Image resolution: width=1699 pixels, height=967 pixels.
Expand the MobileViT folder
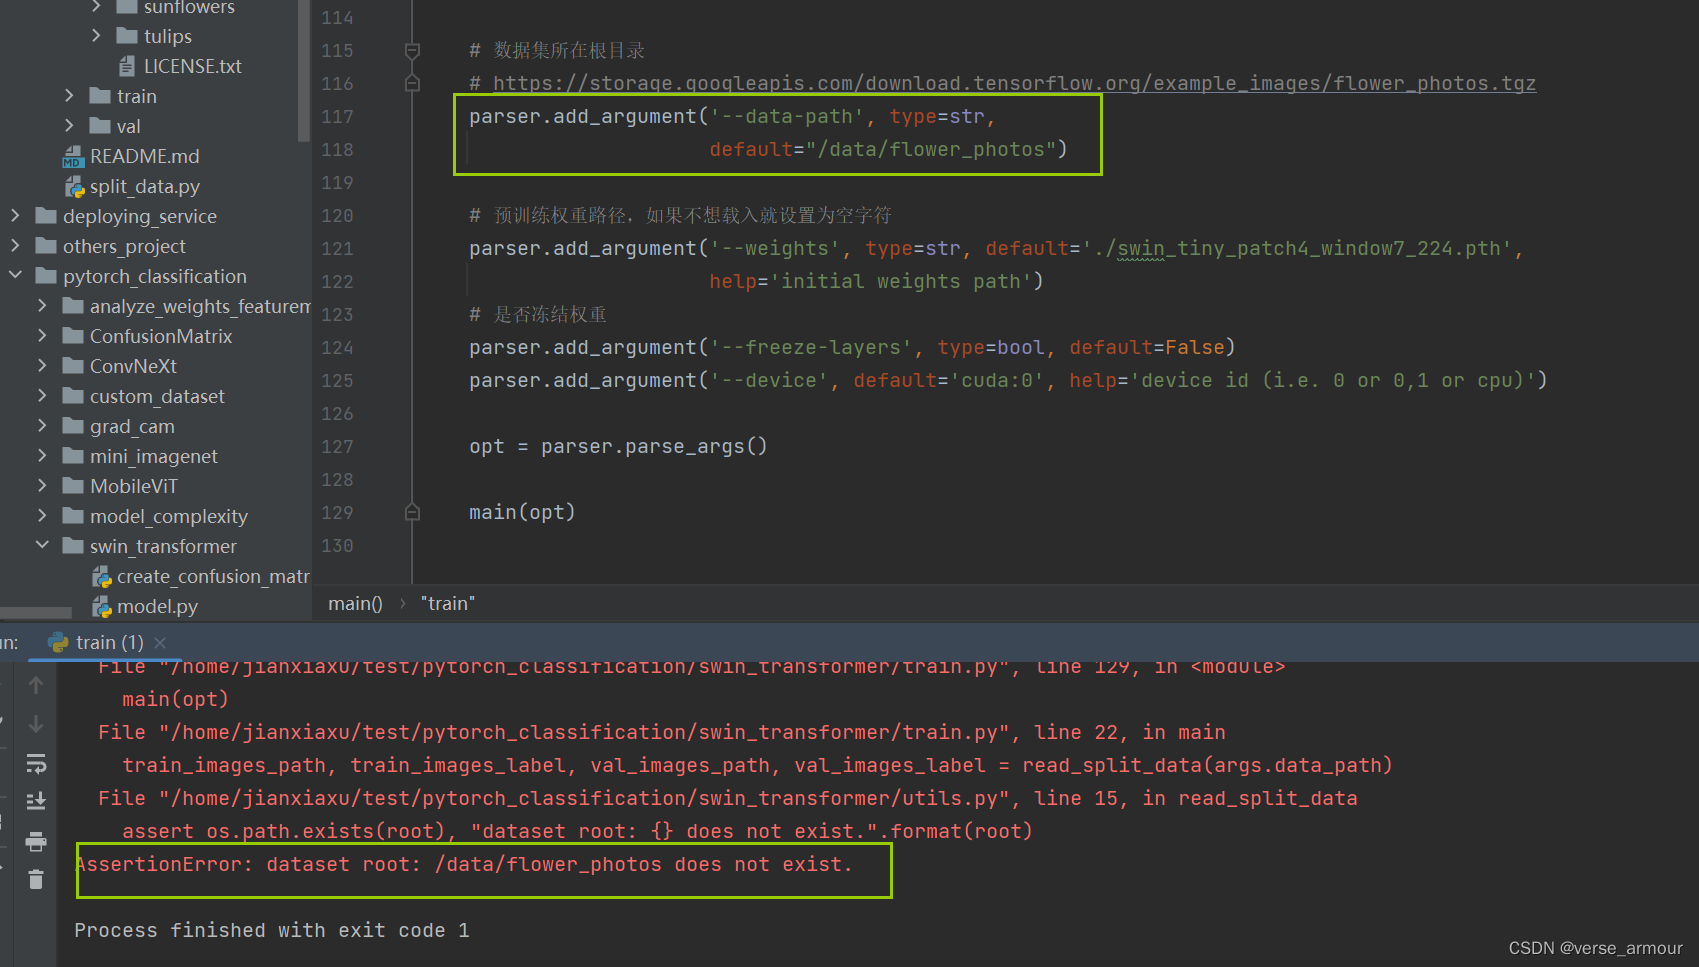42,485
